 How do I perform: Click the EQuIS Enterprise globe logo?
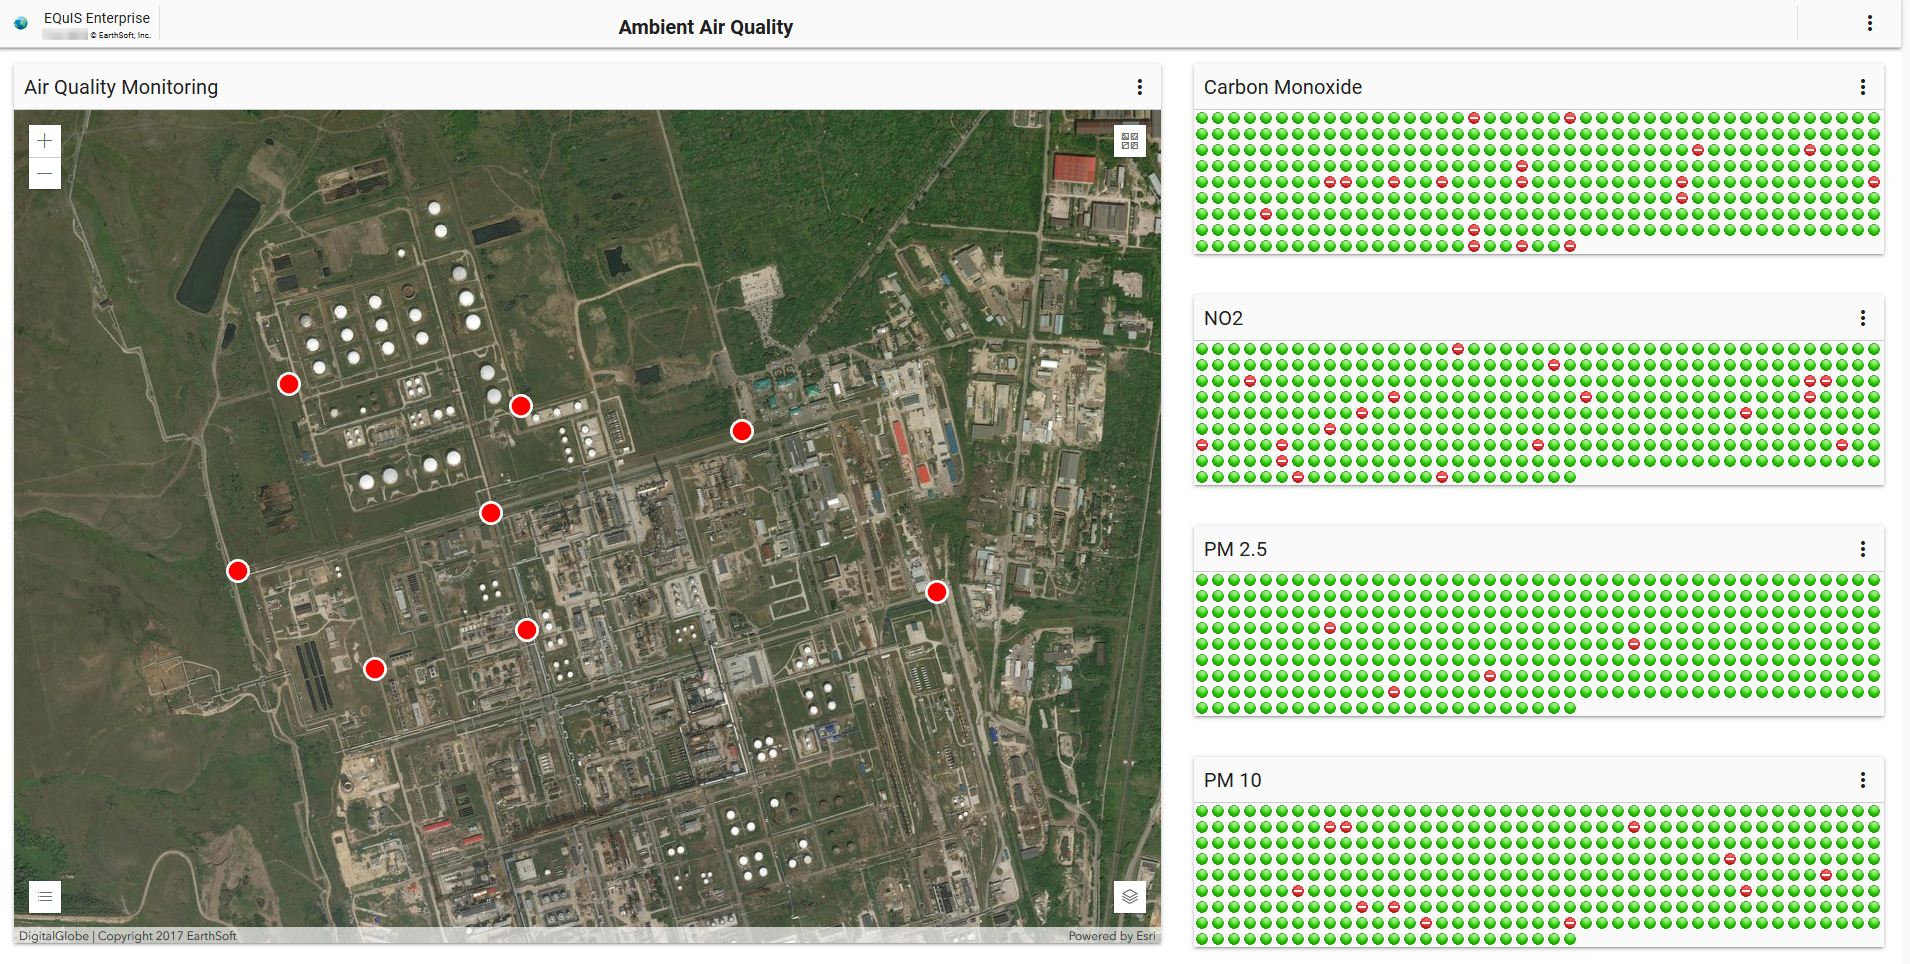tap(21, 23)
